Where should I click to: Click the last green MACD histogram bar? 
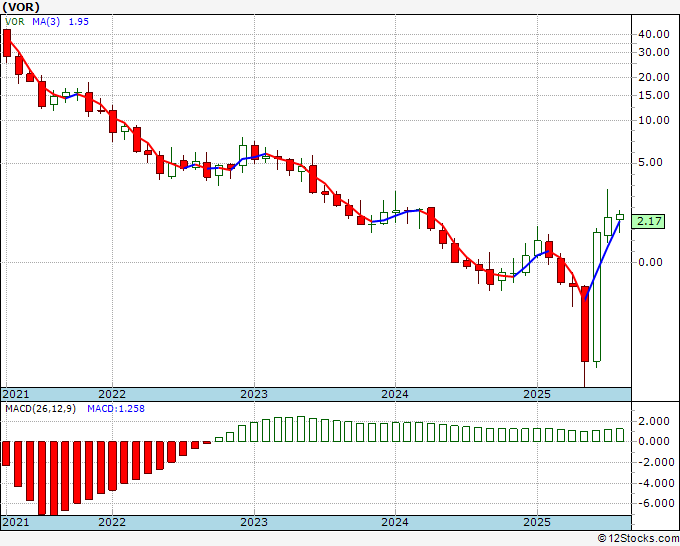[x=620, y=435]
